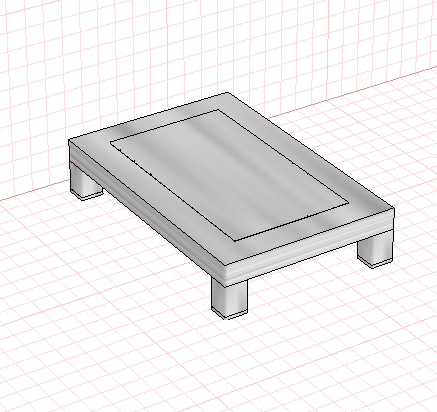
Task: Select the front-left side edge of the tabletop
Action: tap(147, 213)
